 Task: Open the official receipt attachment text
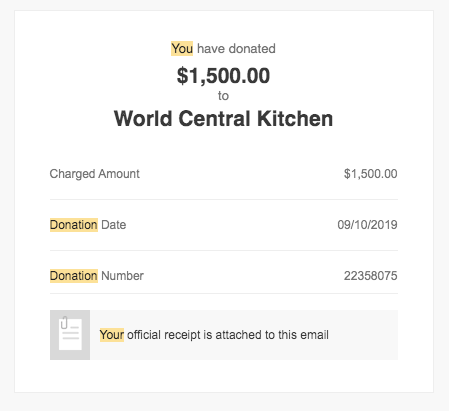point(214,335)
